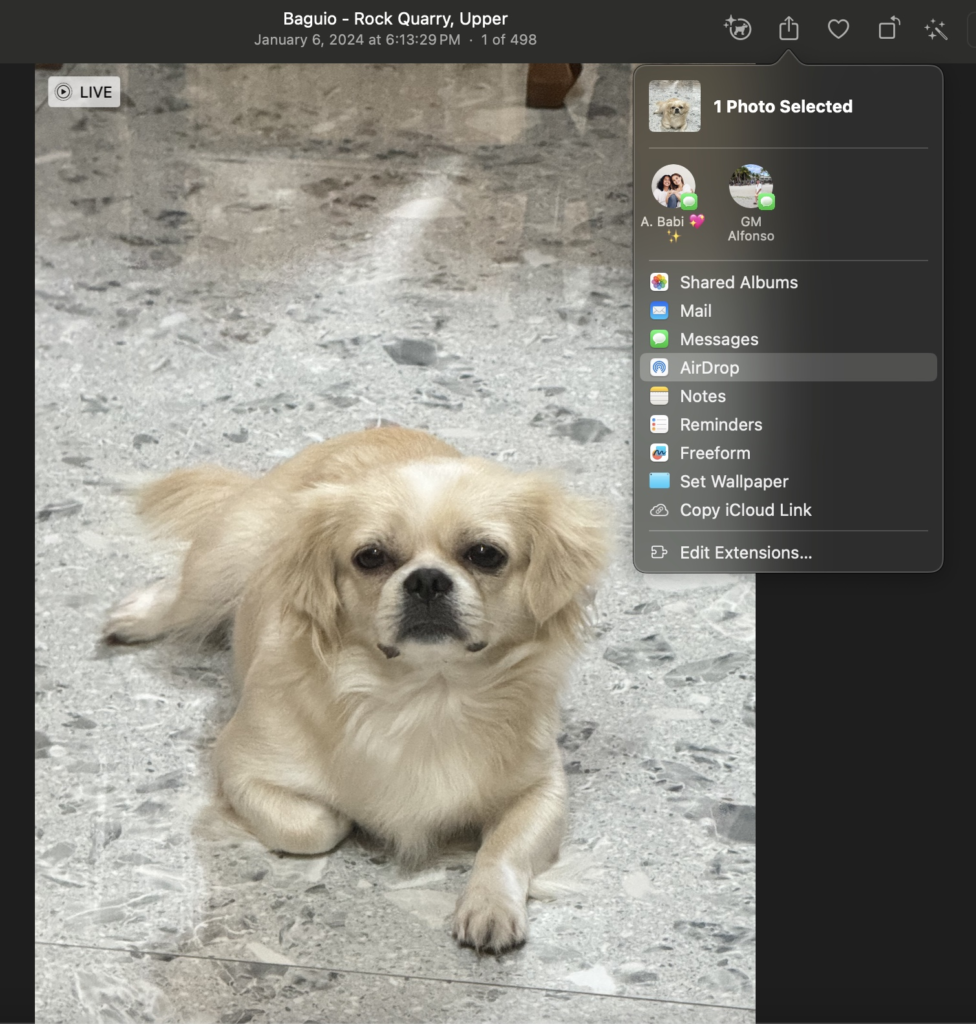
Task: Add photo to Notes
Action: click(x=702, y=396)
